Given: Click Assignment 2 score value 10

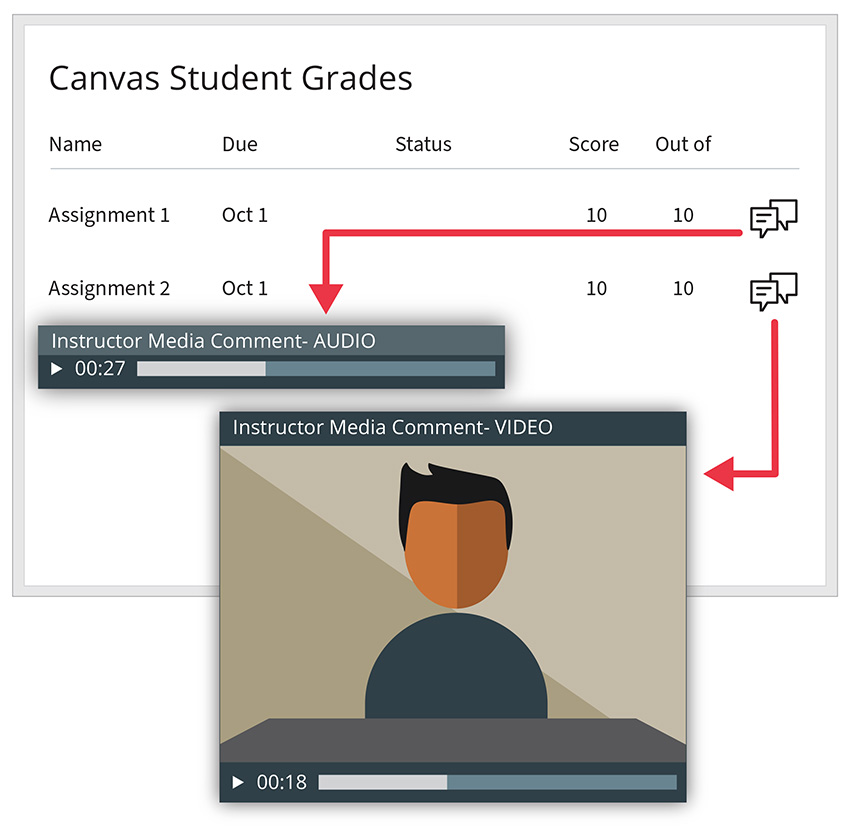Looking at the screenshot, I should click(x=596, y=288).
